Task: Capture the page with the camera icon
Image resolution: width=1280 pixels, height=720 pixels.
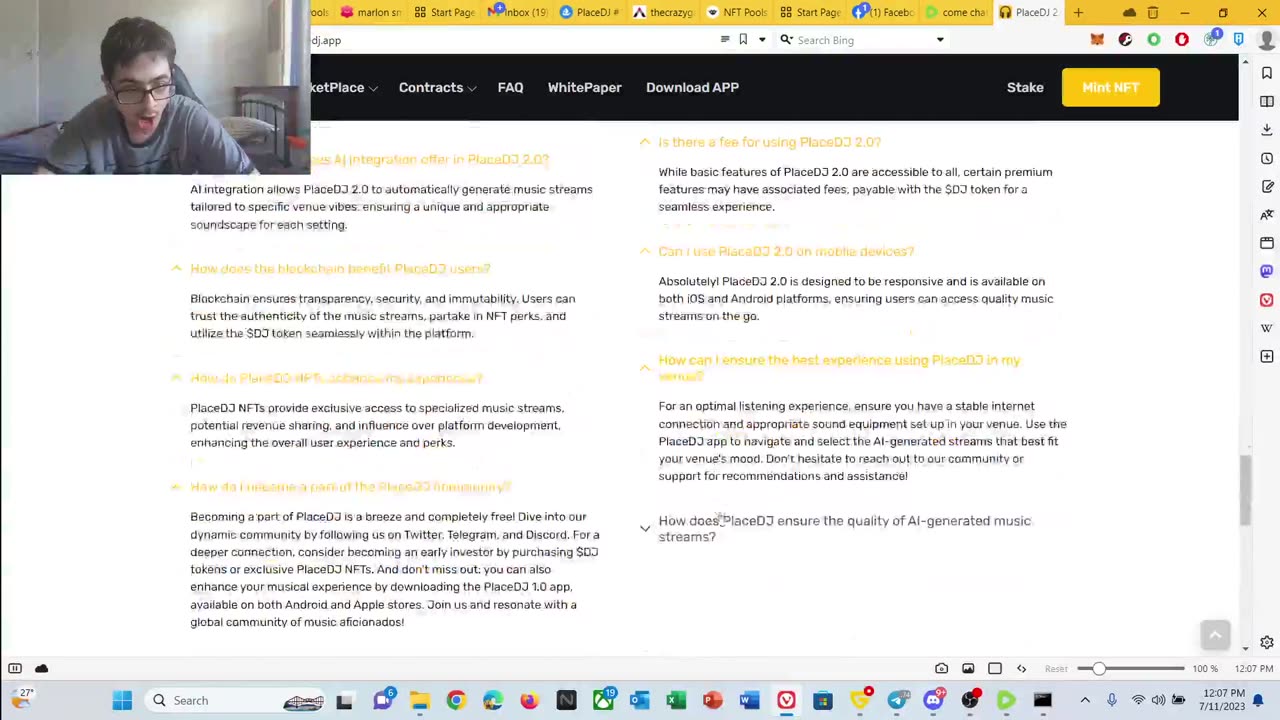Action: pyautogui.click(x=941, y=668)
